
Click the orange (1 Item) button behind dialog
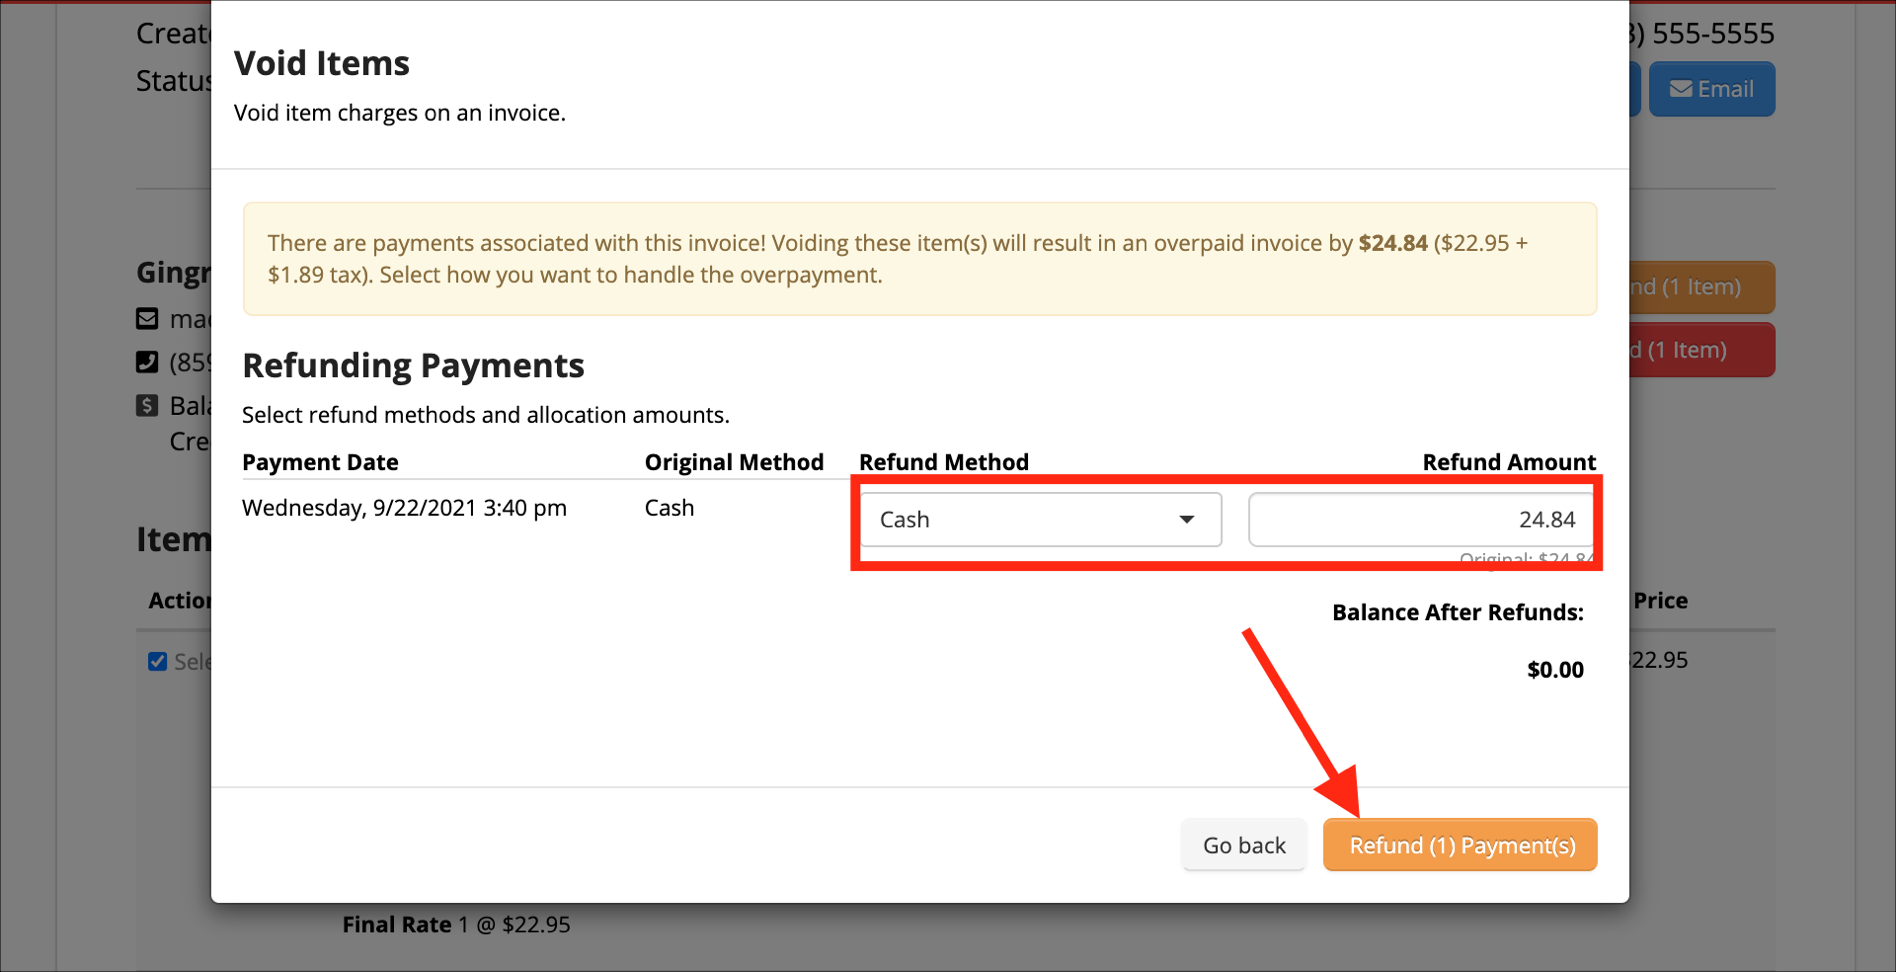(1702, 288)
